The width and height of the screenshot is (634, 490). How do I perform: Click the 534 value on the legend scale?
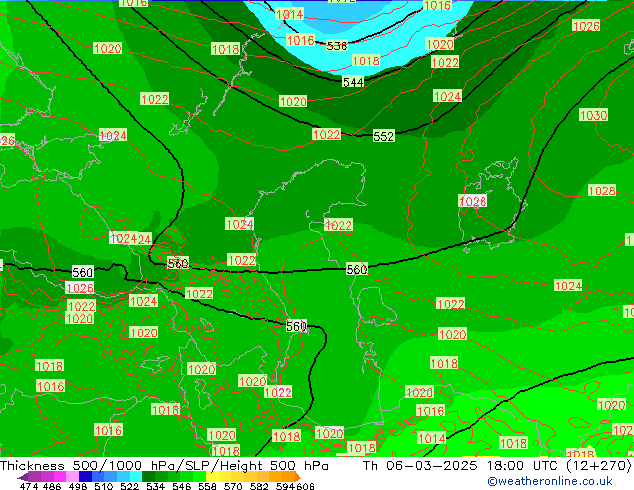(155, 486)
